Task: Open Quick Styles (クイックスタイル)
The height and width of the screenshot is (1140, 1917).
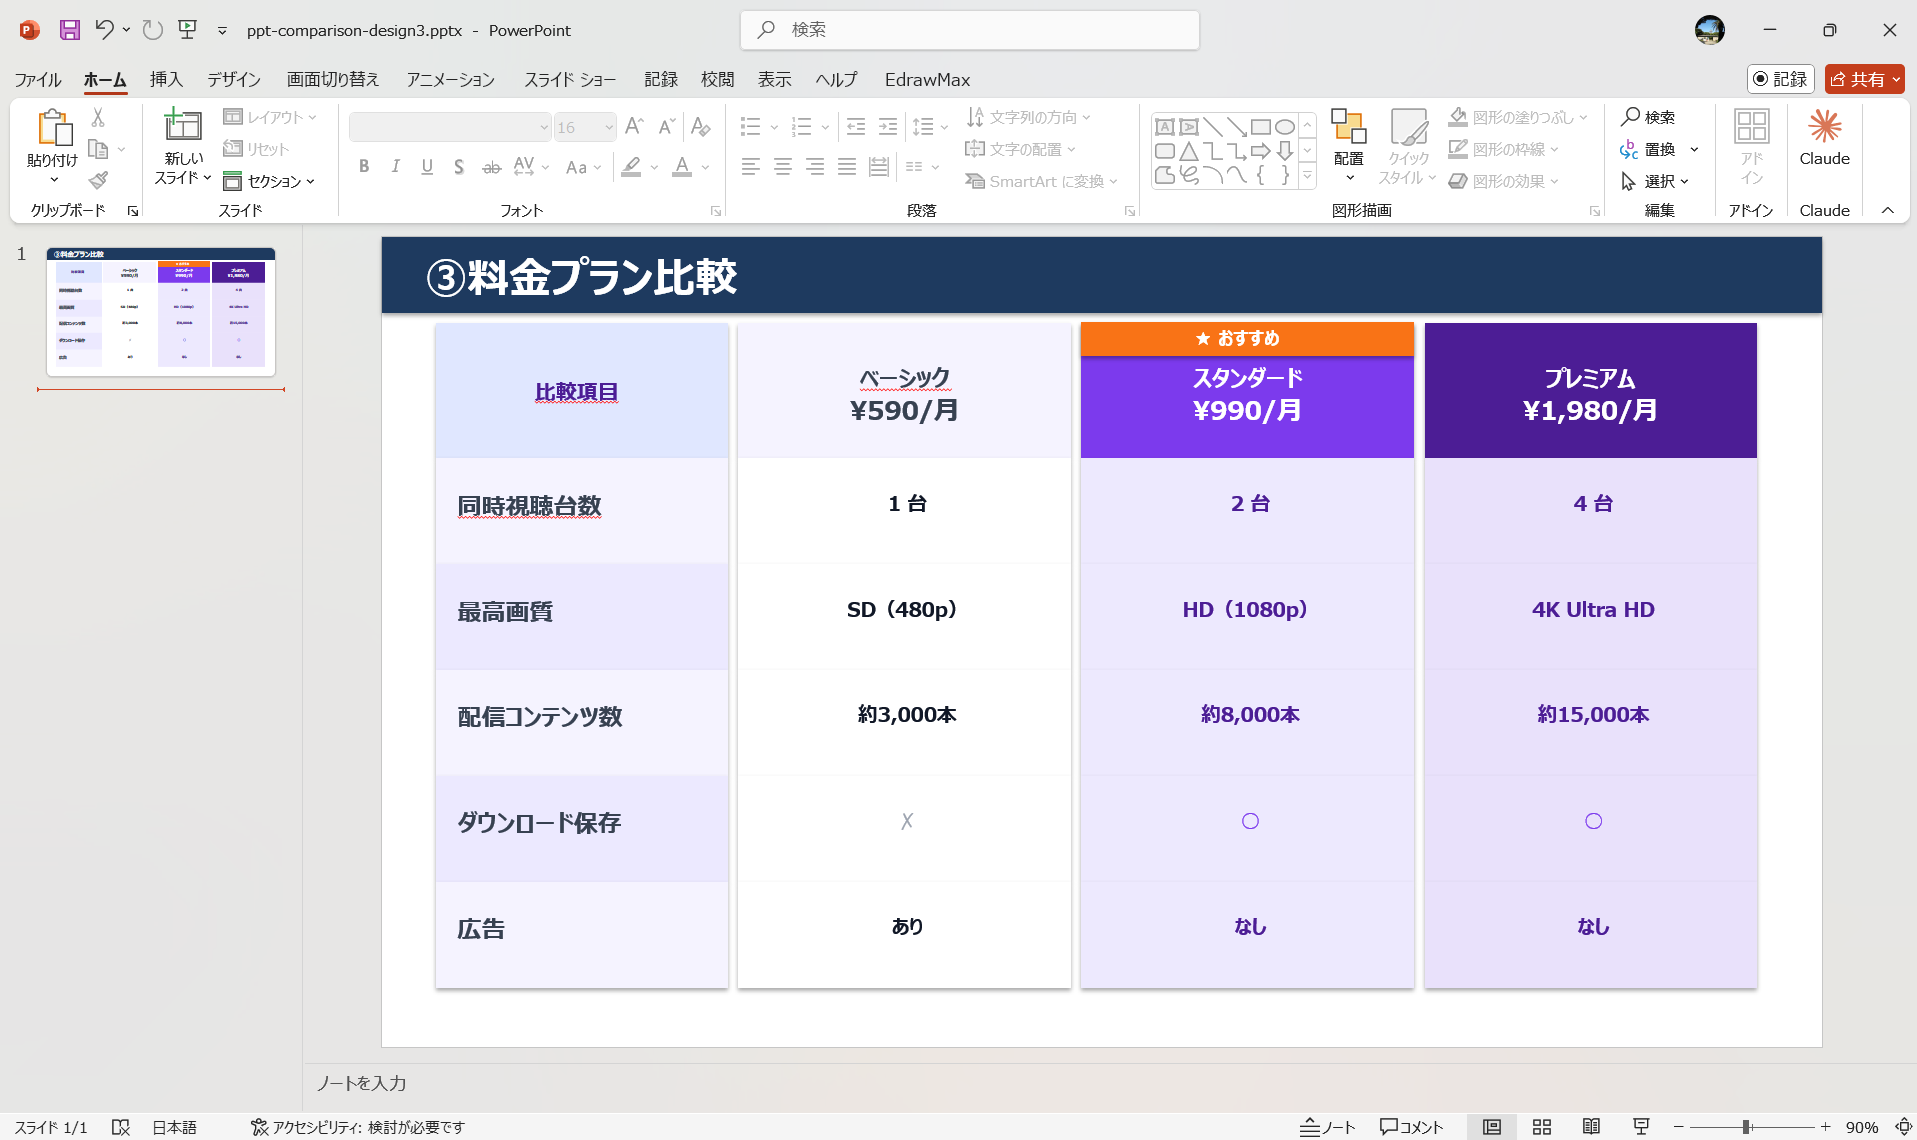Action: point(1407,146)
